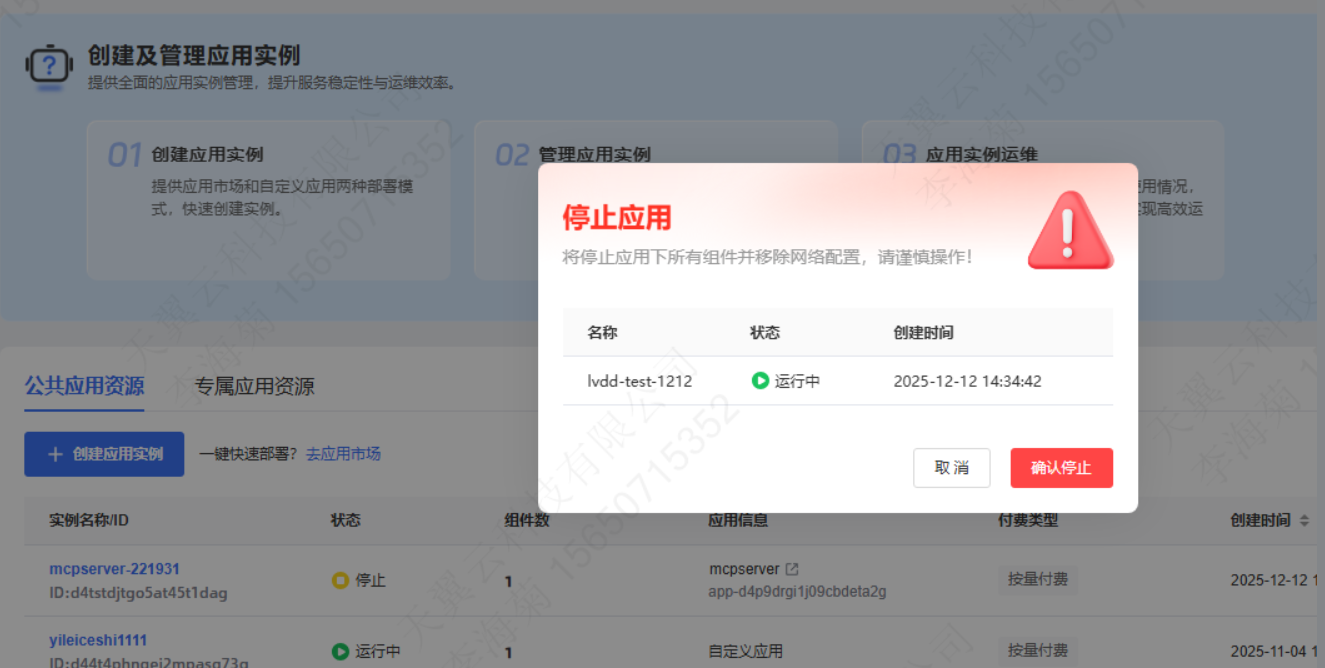The height and width of the screenshot is (668, 1325).
Task: Open the mcpserver-221931 instance link
Action: [x=114, y=569]
